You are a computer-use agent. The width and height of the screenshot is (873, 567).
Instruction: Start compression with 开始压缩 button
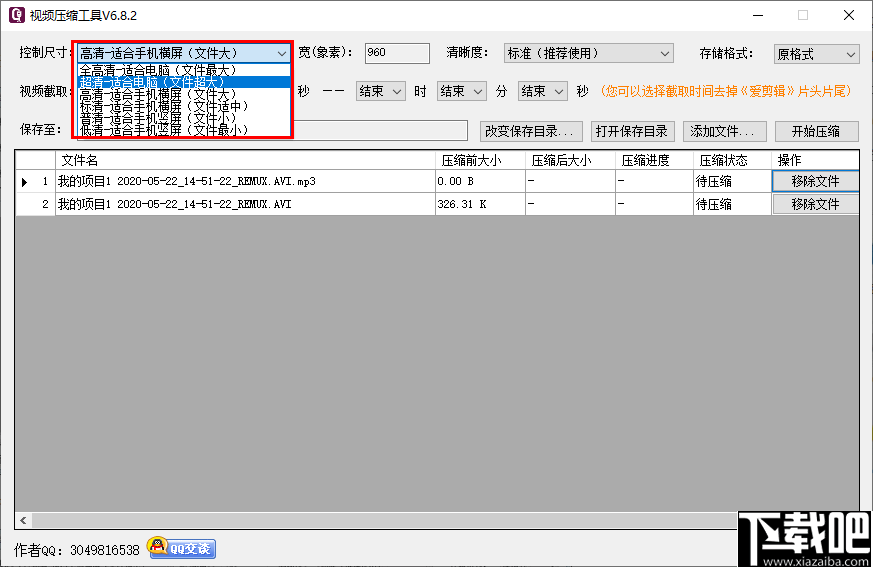[x=816, y=131]
